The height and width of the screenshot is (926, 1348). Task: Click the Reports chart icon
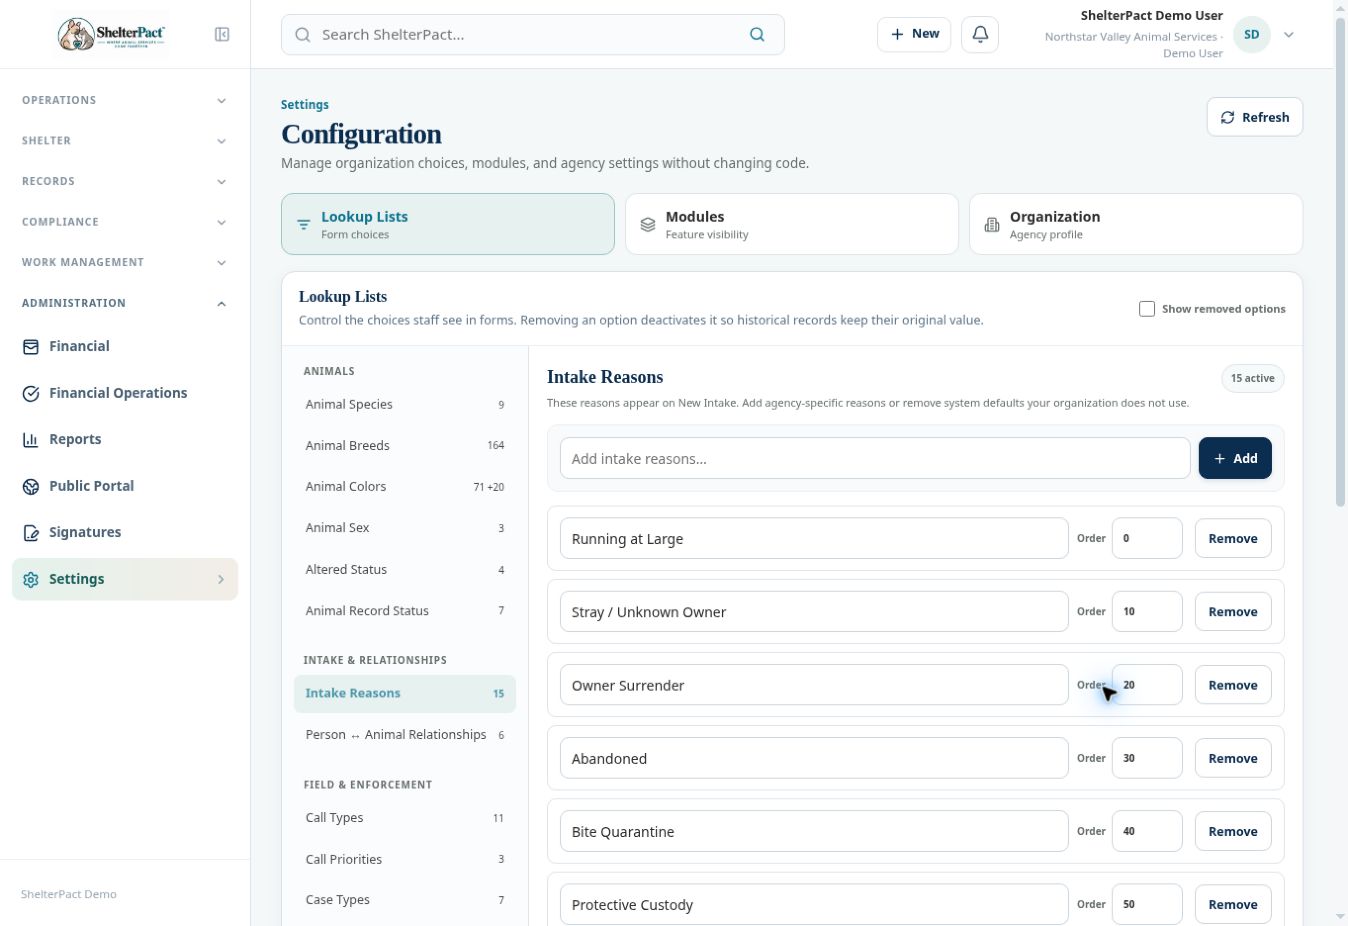[31, 440]
